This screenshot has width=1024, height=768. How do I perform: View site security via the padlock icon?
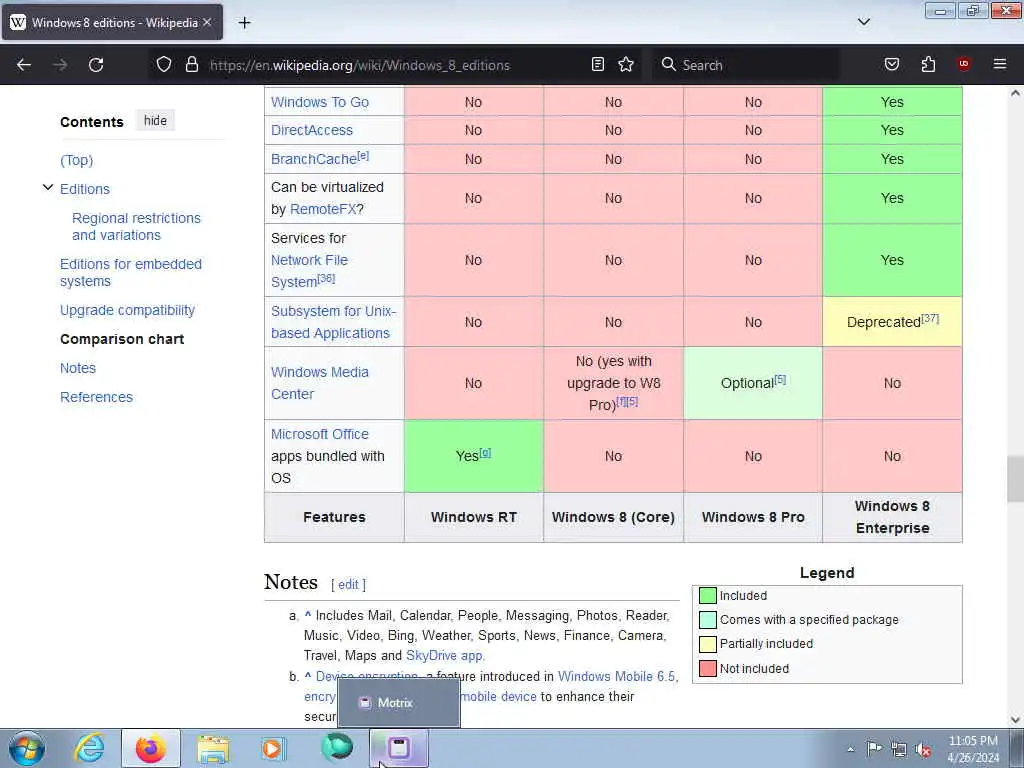tap(191, 65)
